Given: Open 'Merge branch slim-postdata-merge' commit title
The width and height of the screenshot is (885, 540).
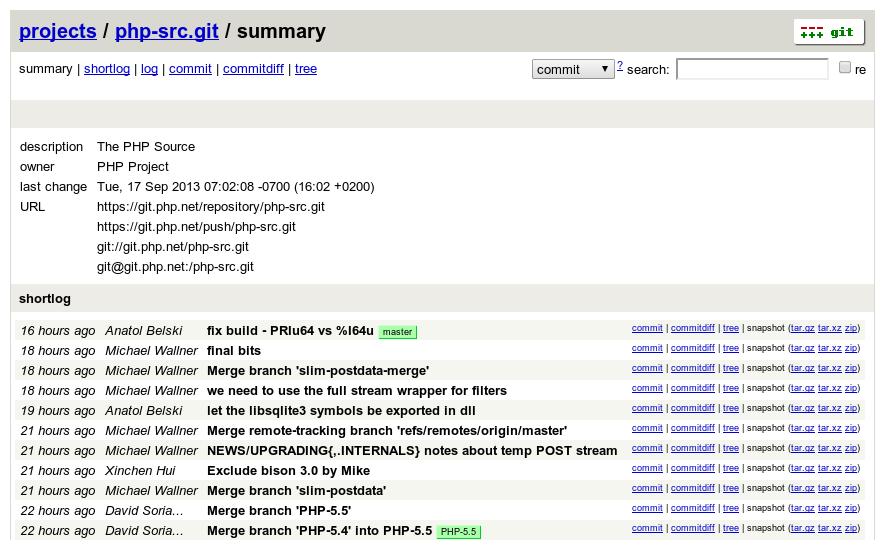Looking at the screenshot, I should (x=318, y=371).
